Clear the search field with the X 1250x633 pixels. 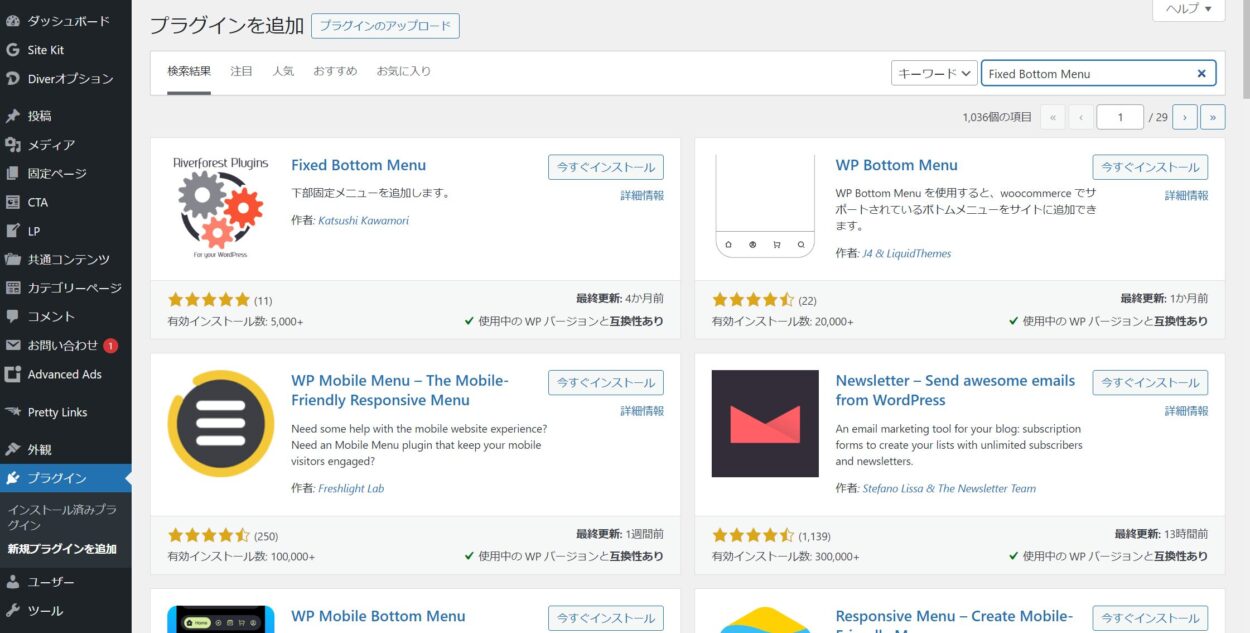coord(1201,72)
